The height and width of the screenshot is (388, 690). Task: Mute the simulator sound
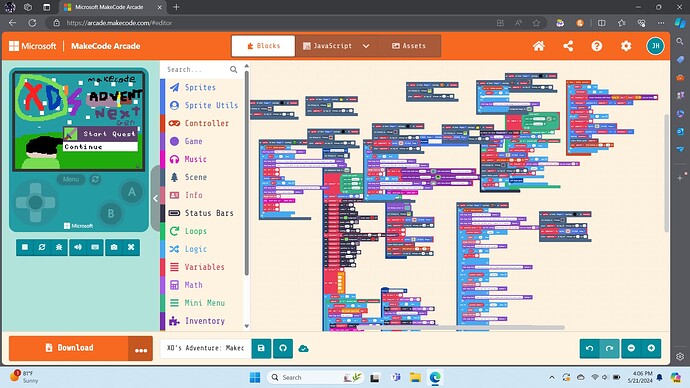78,247
